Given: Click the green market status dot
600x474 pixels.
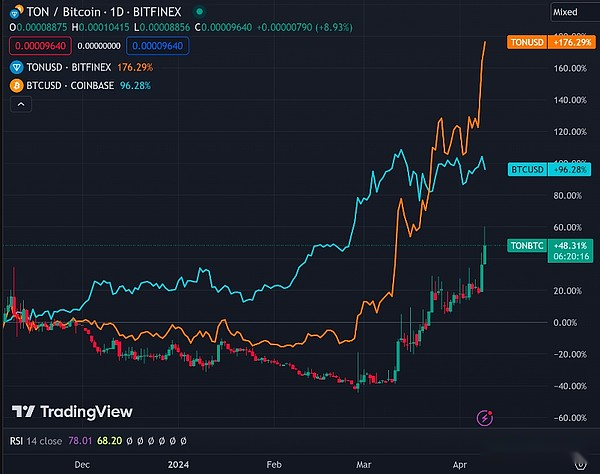Looking at the screenshot, I should (199, 12).
